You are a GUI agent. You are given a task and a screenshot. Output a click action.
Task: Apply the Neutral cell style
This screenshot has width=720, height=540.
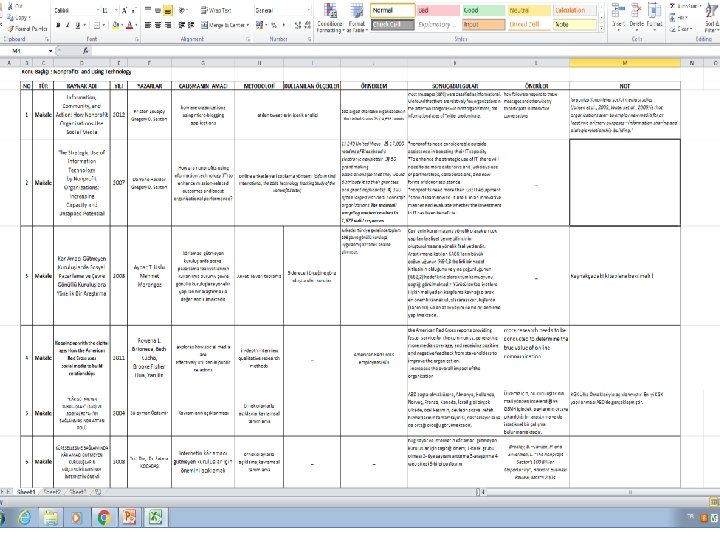point(529,10)
